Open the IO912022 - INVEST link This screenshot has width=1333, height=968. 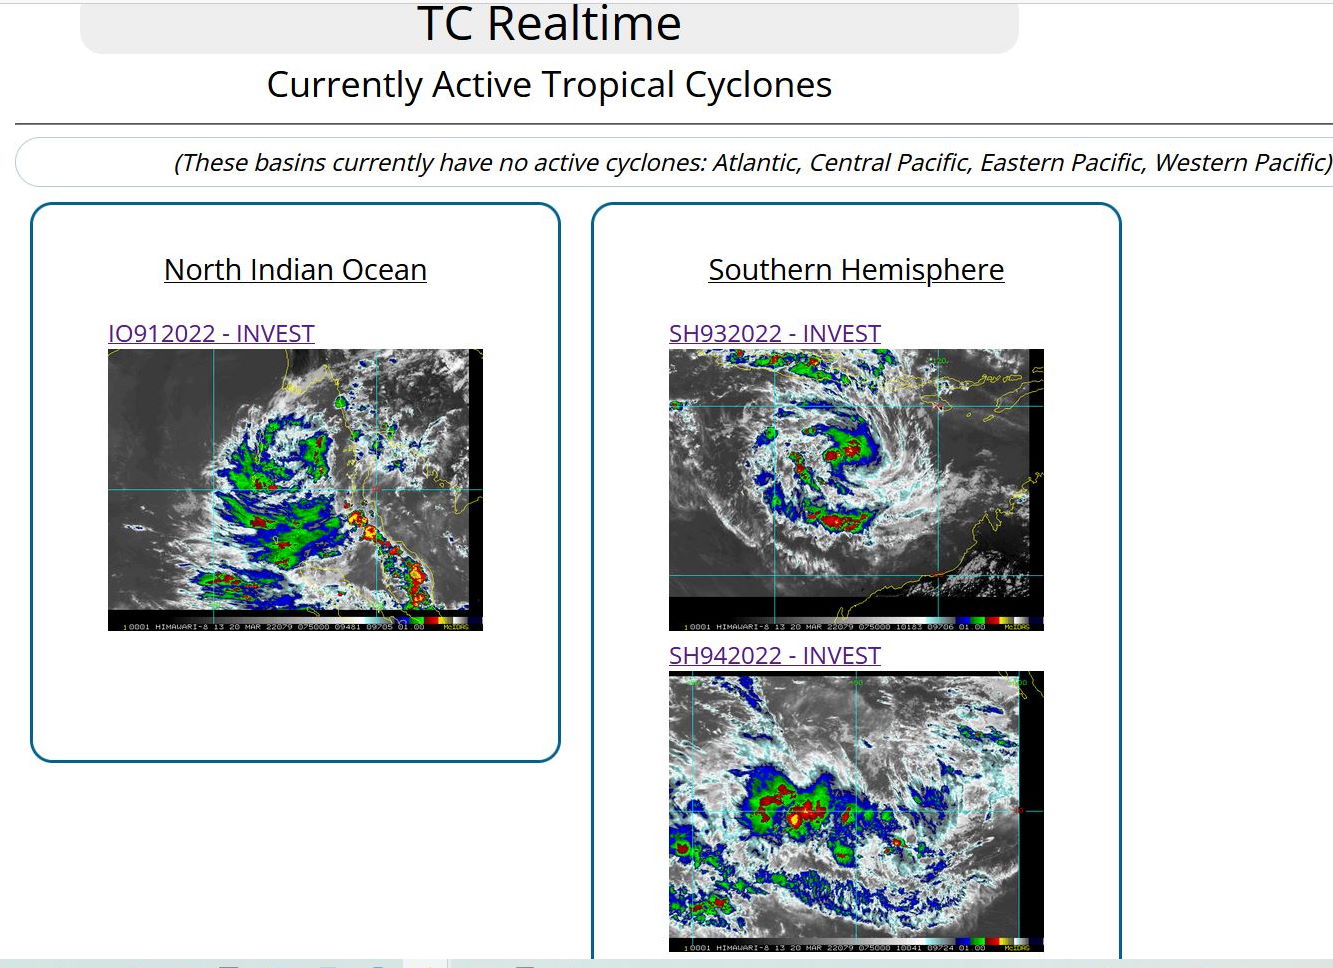[211, 334]
